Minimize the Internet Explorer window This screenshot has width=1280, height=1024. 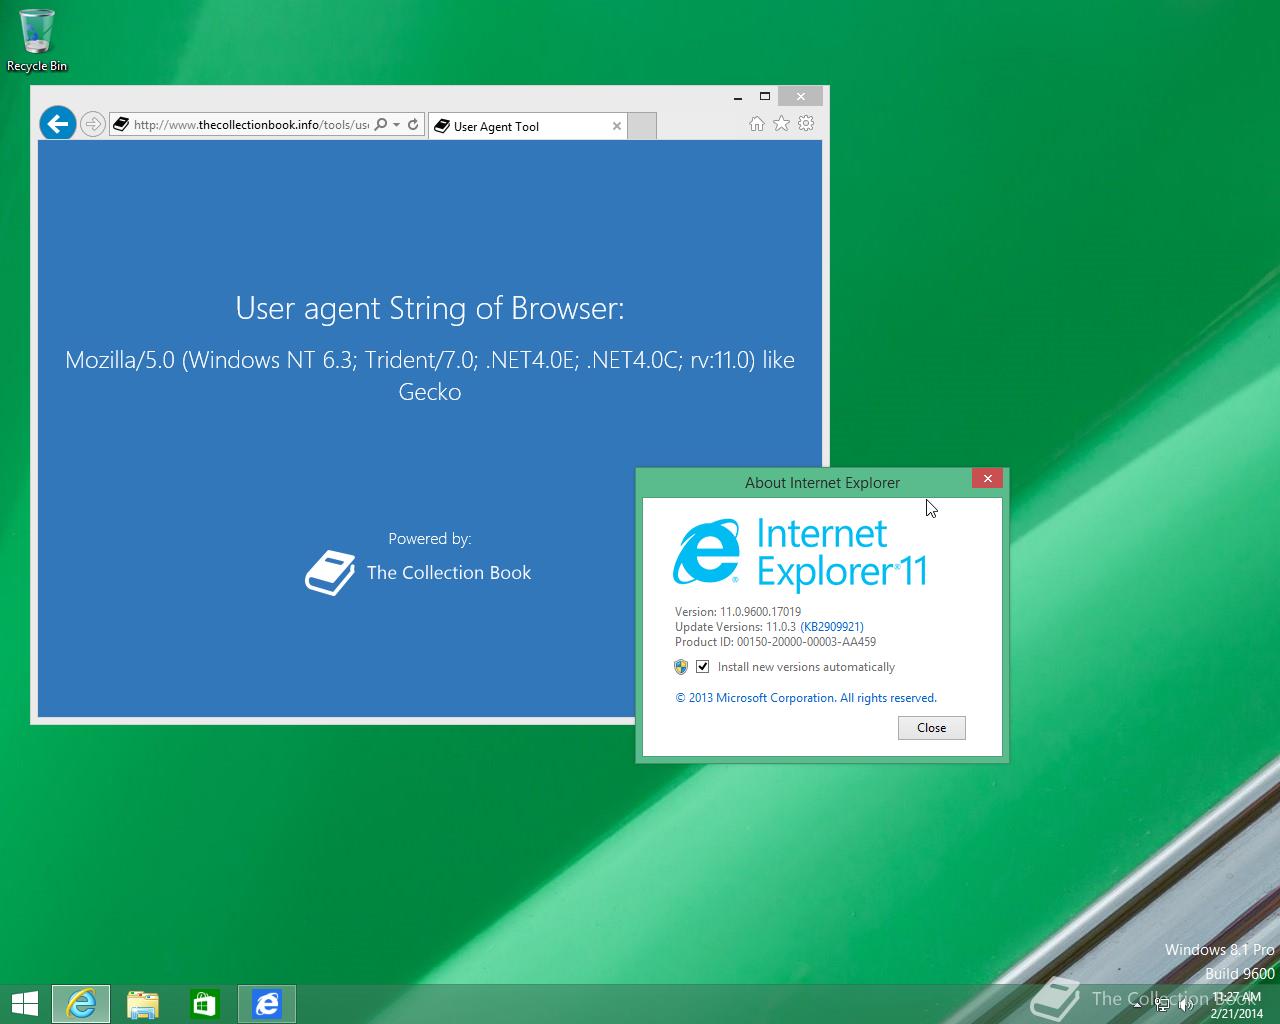[x=738, y=97]
